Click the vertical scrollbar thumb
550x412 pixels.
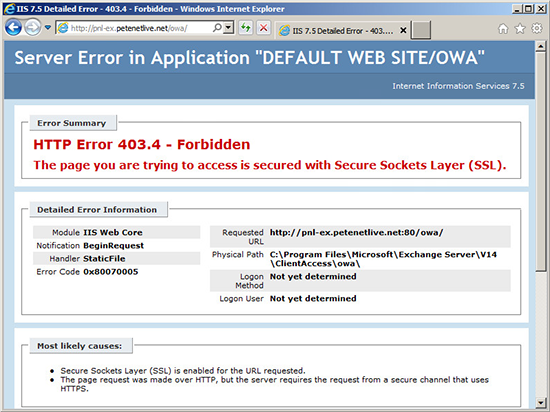(x=541, y=161)
